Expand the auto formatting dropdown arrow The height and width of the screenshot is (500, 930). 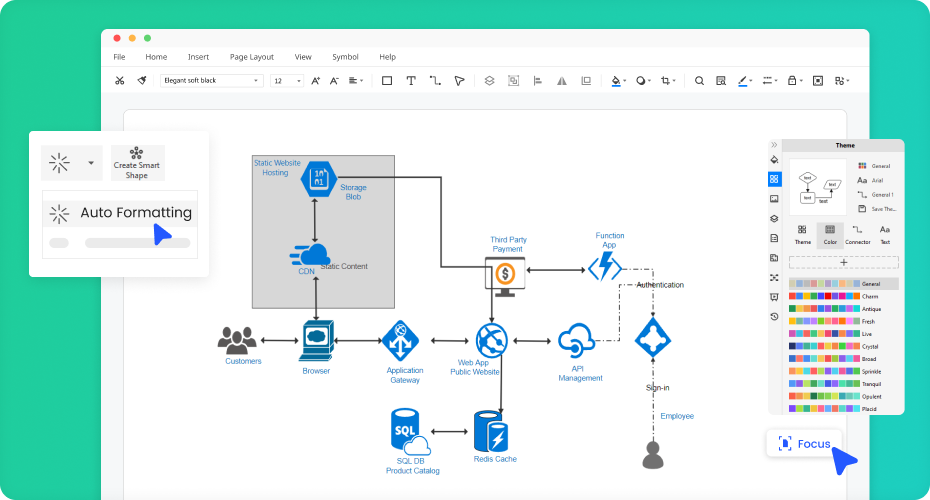[x=91, y=162]
